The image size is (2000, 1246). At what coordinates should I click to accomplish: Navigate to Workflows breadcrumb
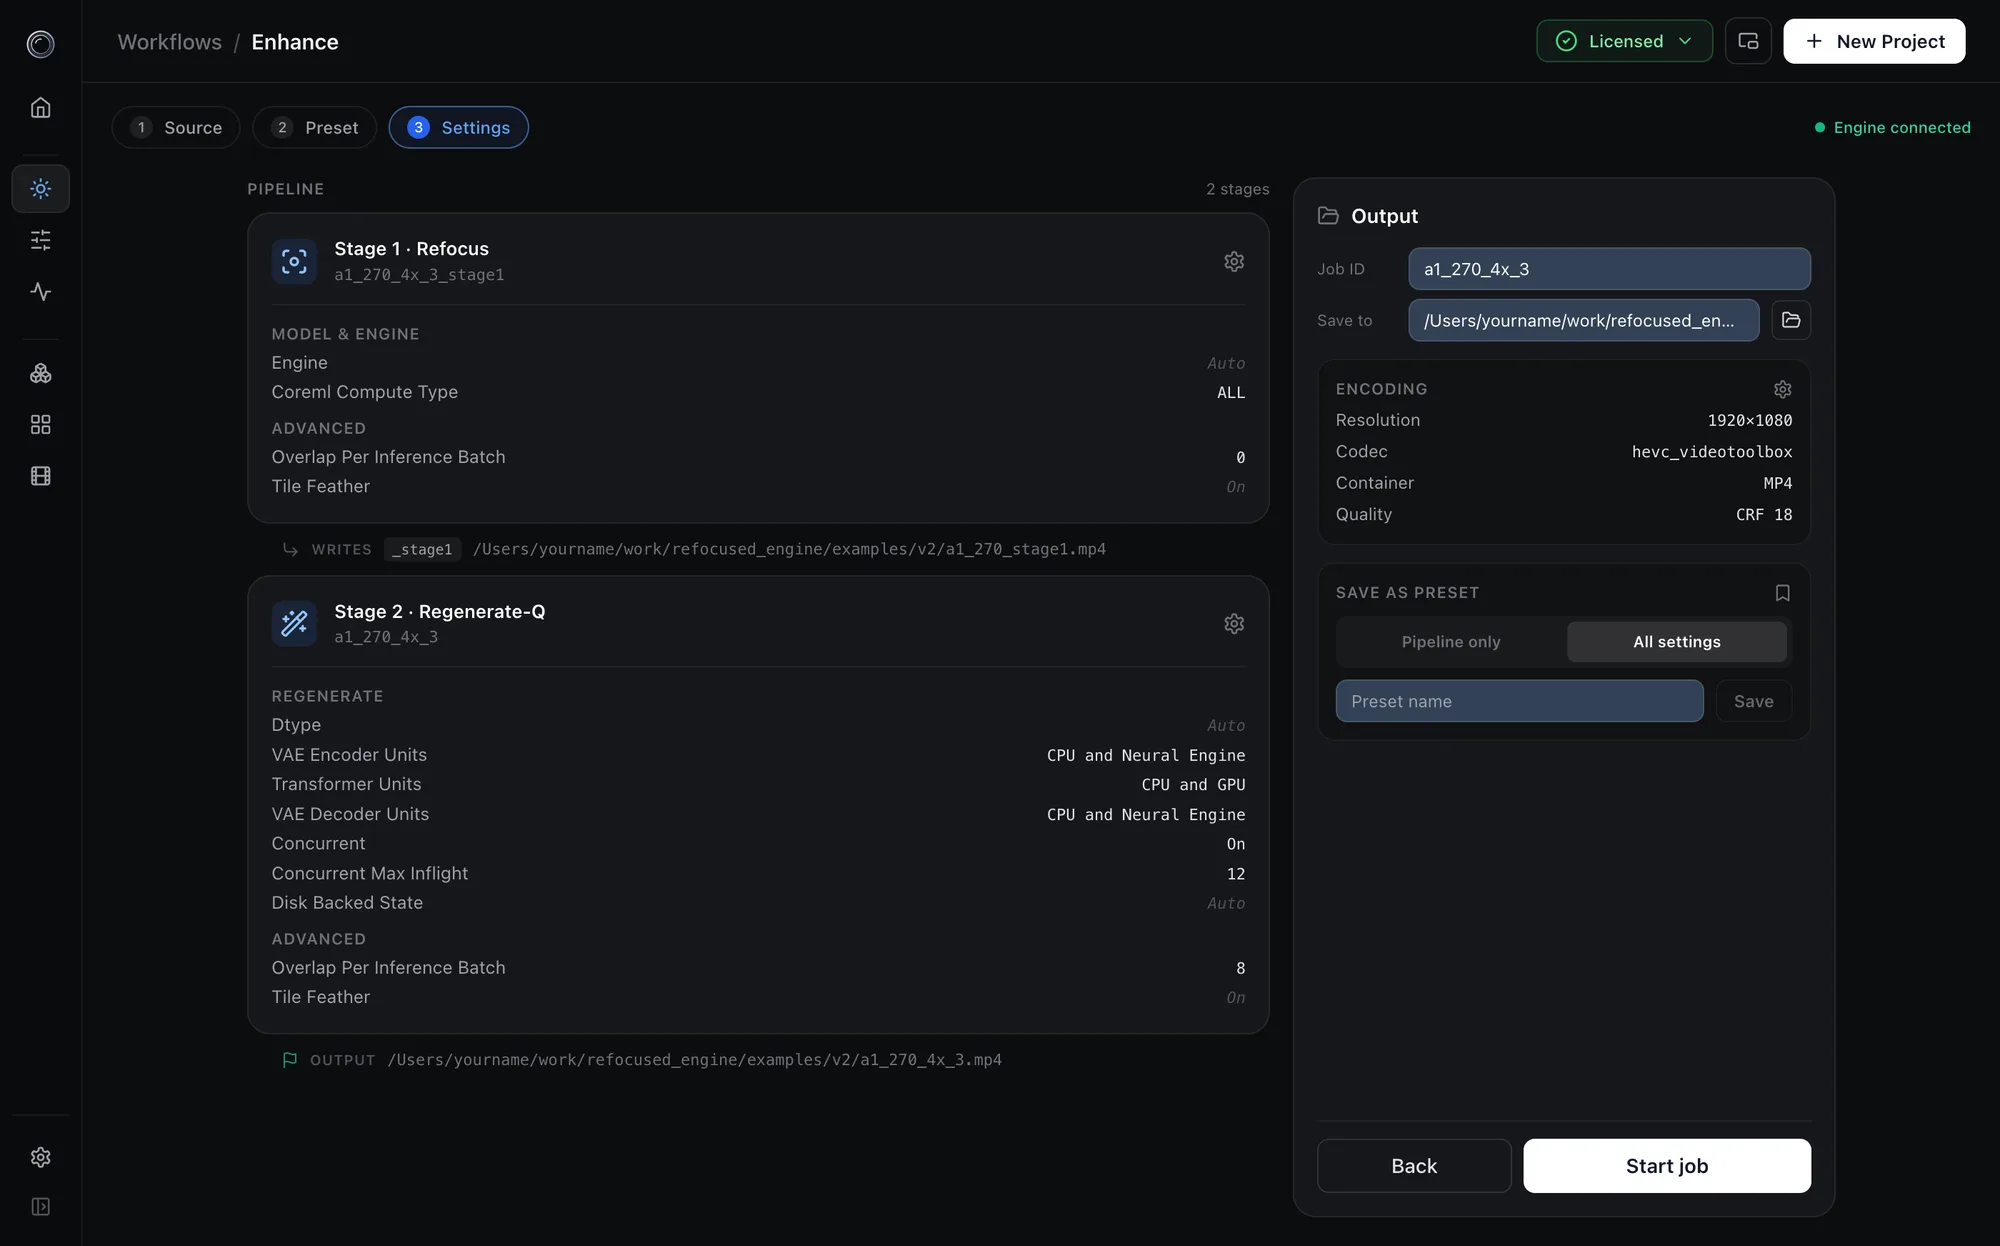(x=169, y=42)
